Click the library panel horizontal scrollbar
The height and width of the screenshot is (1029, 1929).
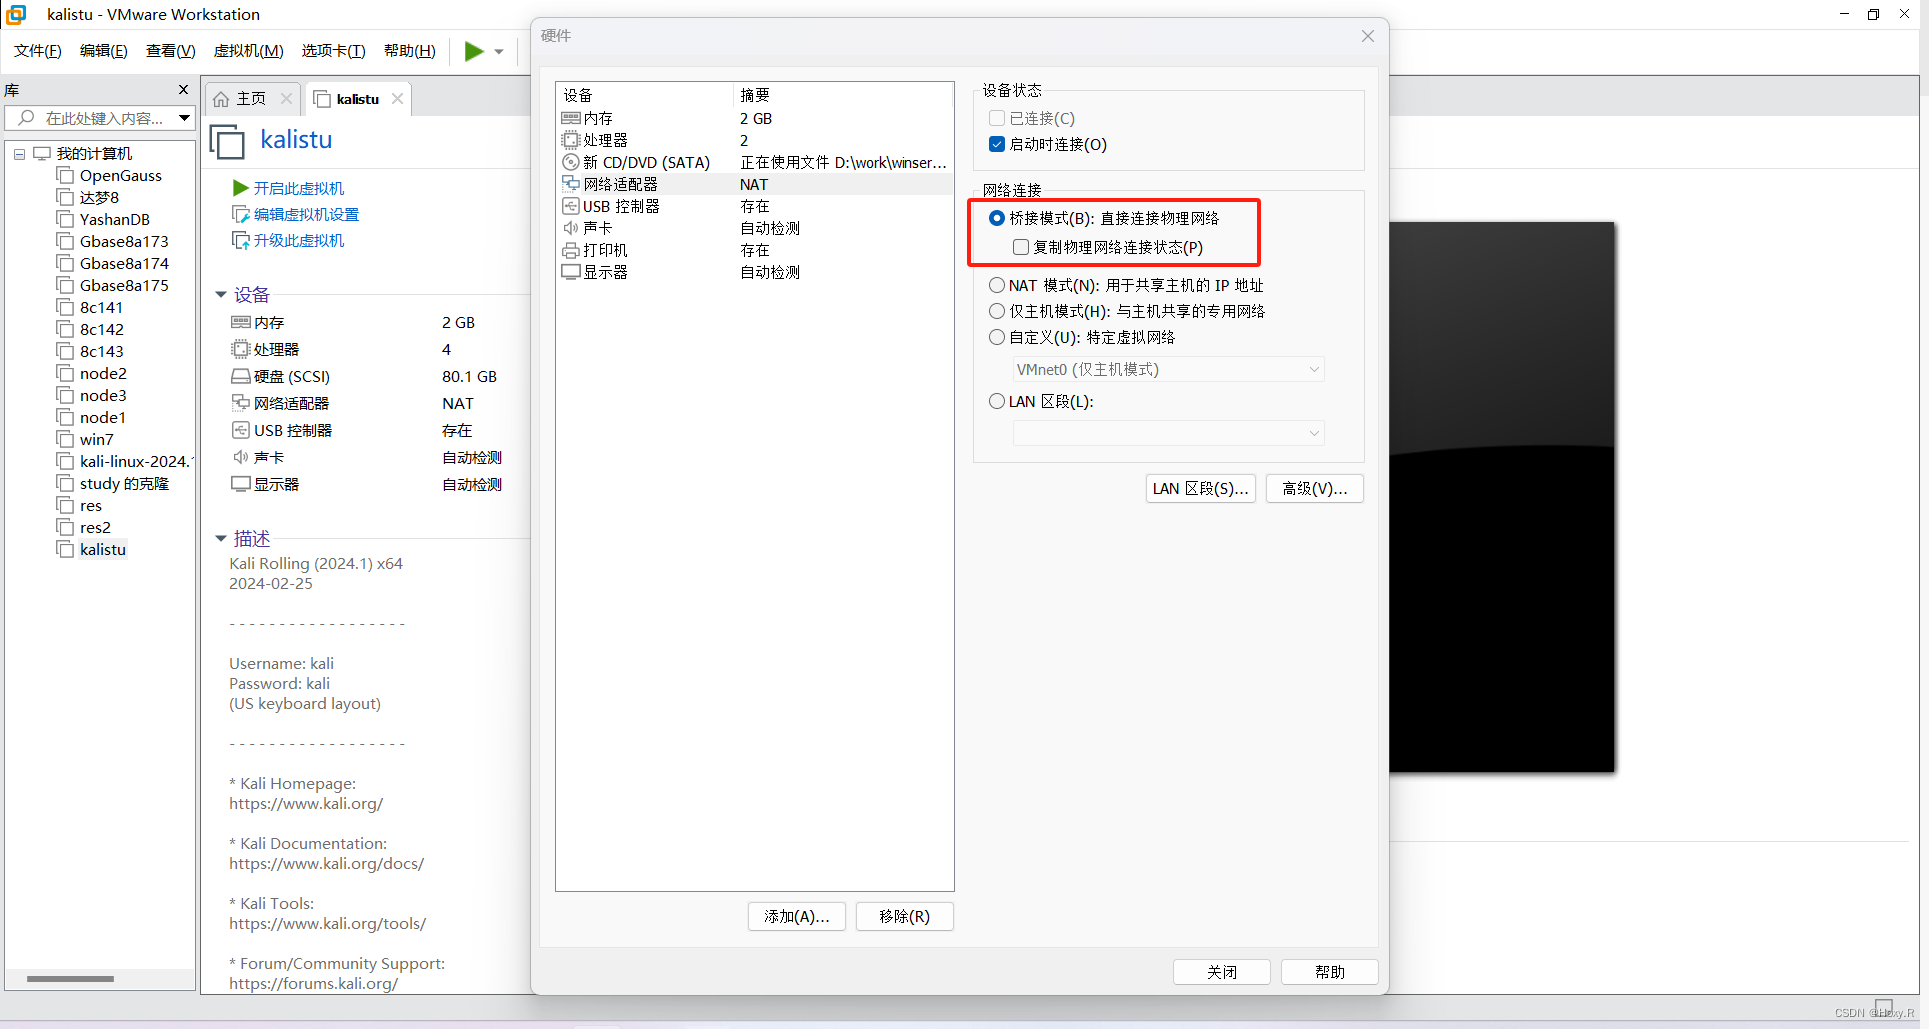pos(70,979)
